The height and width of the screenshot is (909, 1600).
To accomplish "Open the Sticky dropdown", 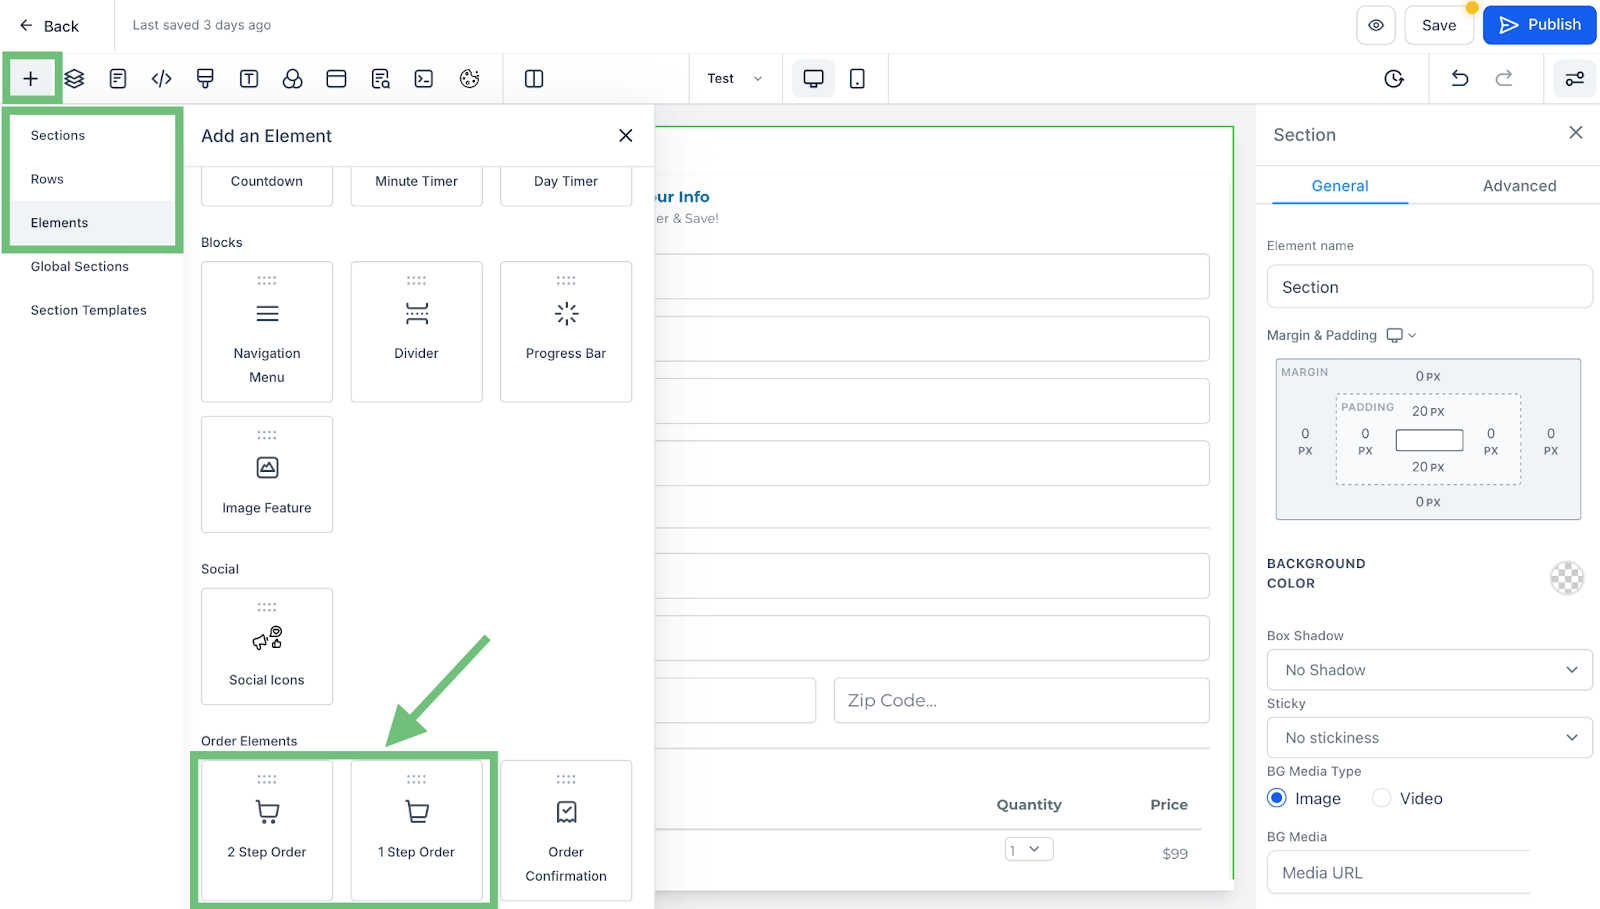I will click(1430, 738).
